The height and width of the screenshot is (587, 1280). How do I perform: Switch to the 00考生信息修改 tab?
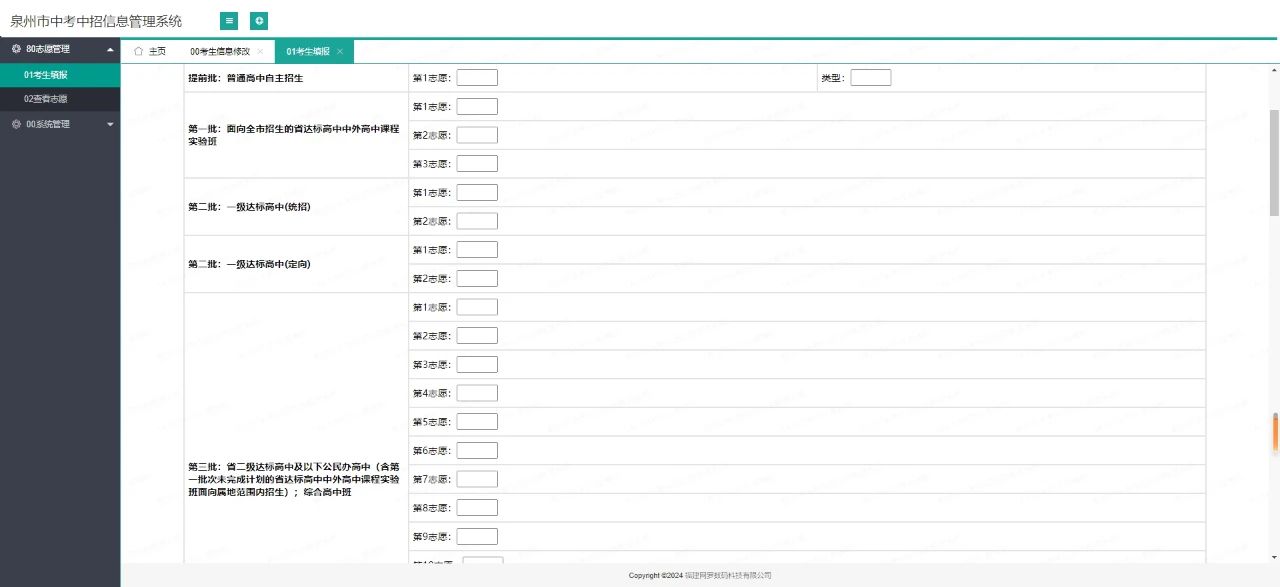click(x=217, y=51)
